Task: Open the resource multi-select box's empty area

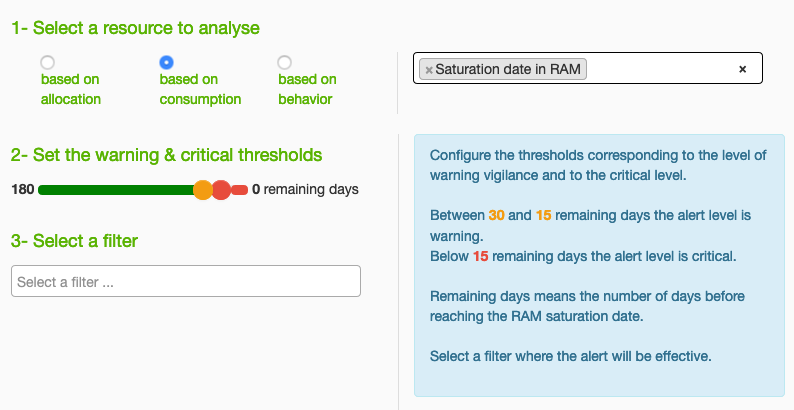Action: 658,69
